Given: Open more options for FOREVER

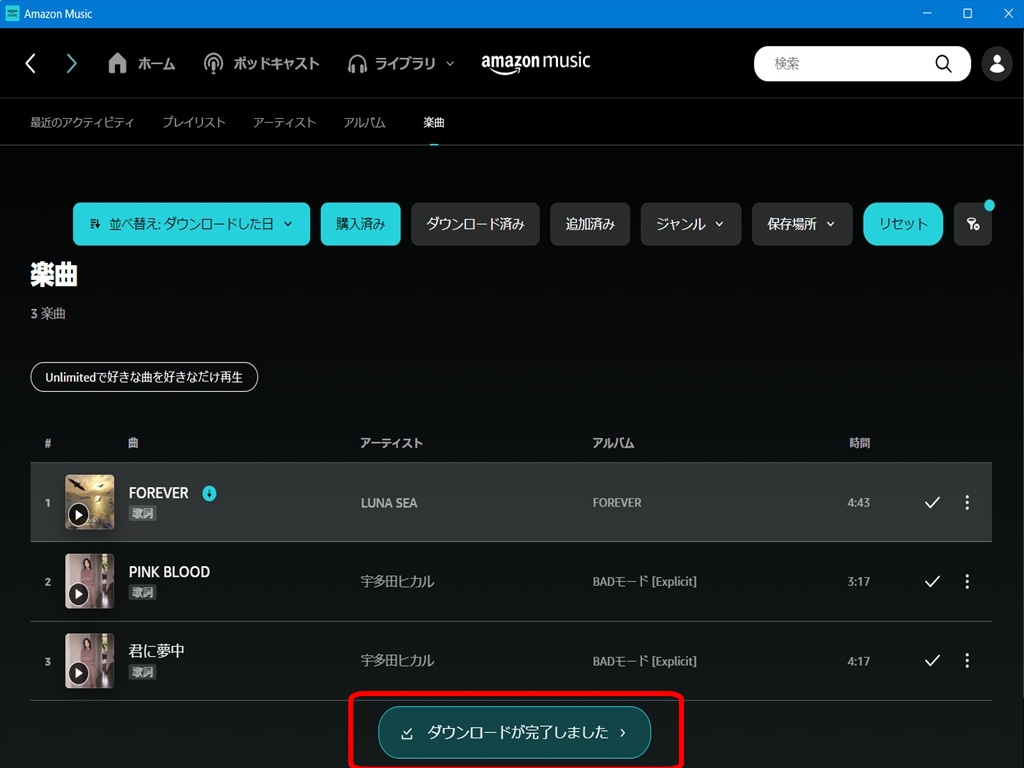Looking at the screenshot, I should click(967, 502).
